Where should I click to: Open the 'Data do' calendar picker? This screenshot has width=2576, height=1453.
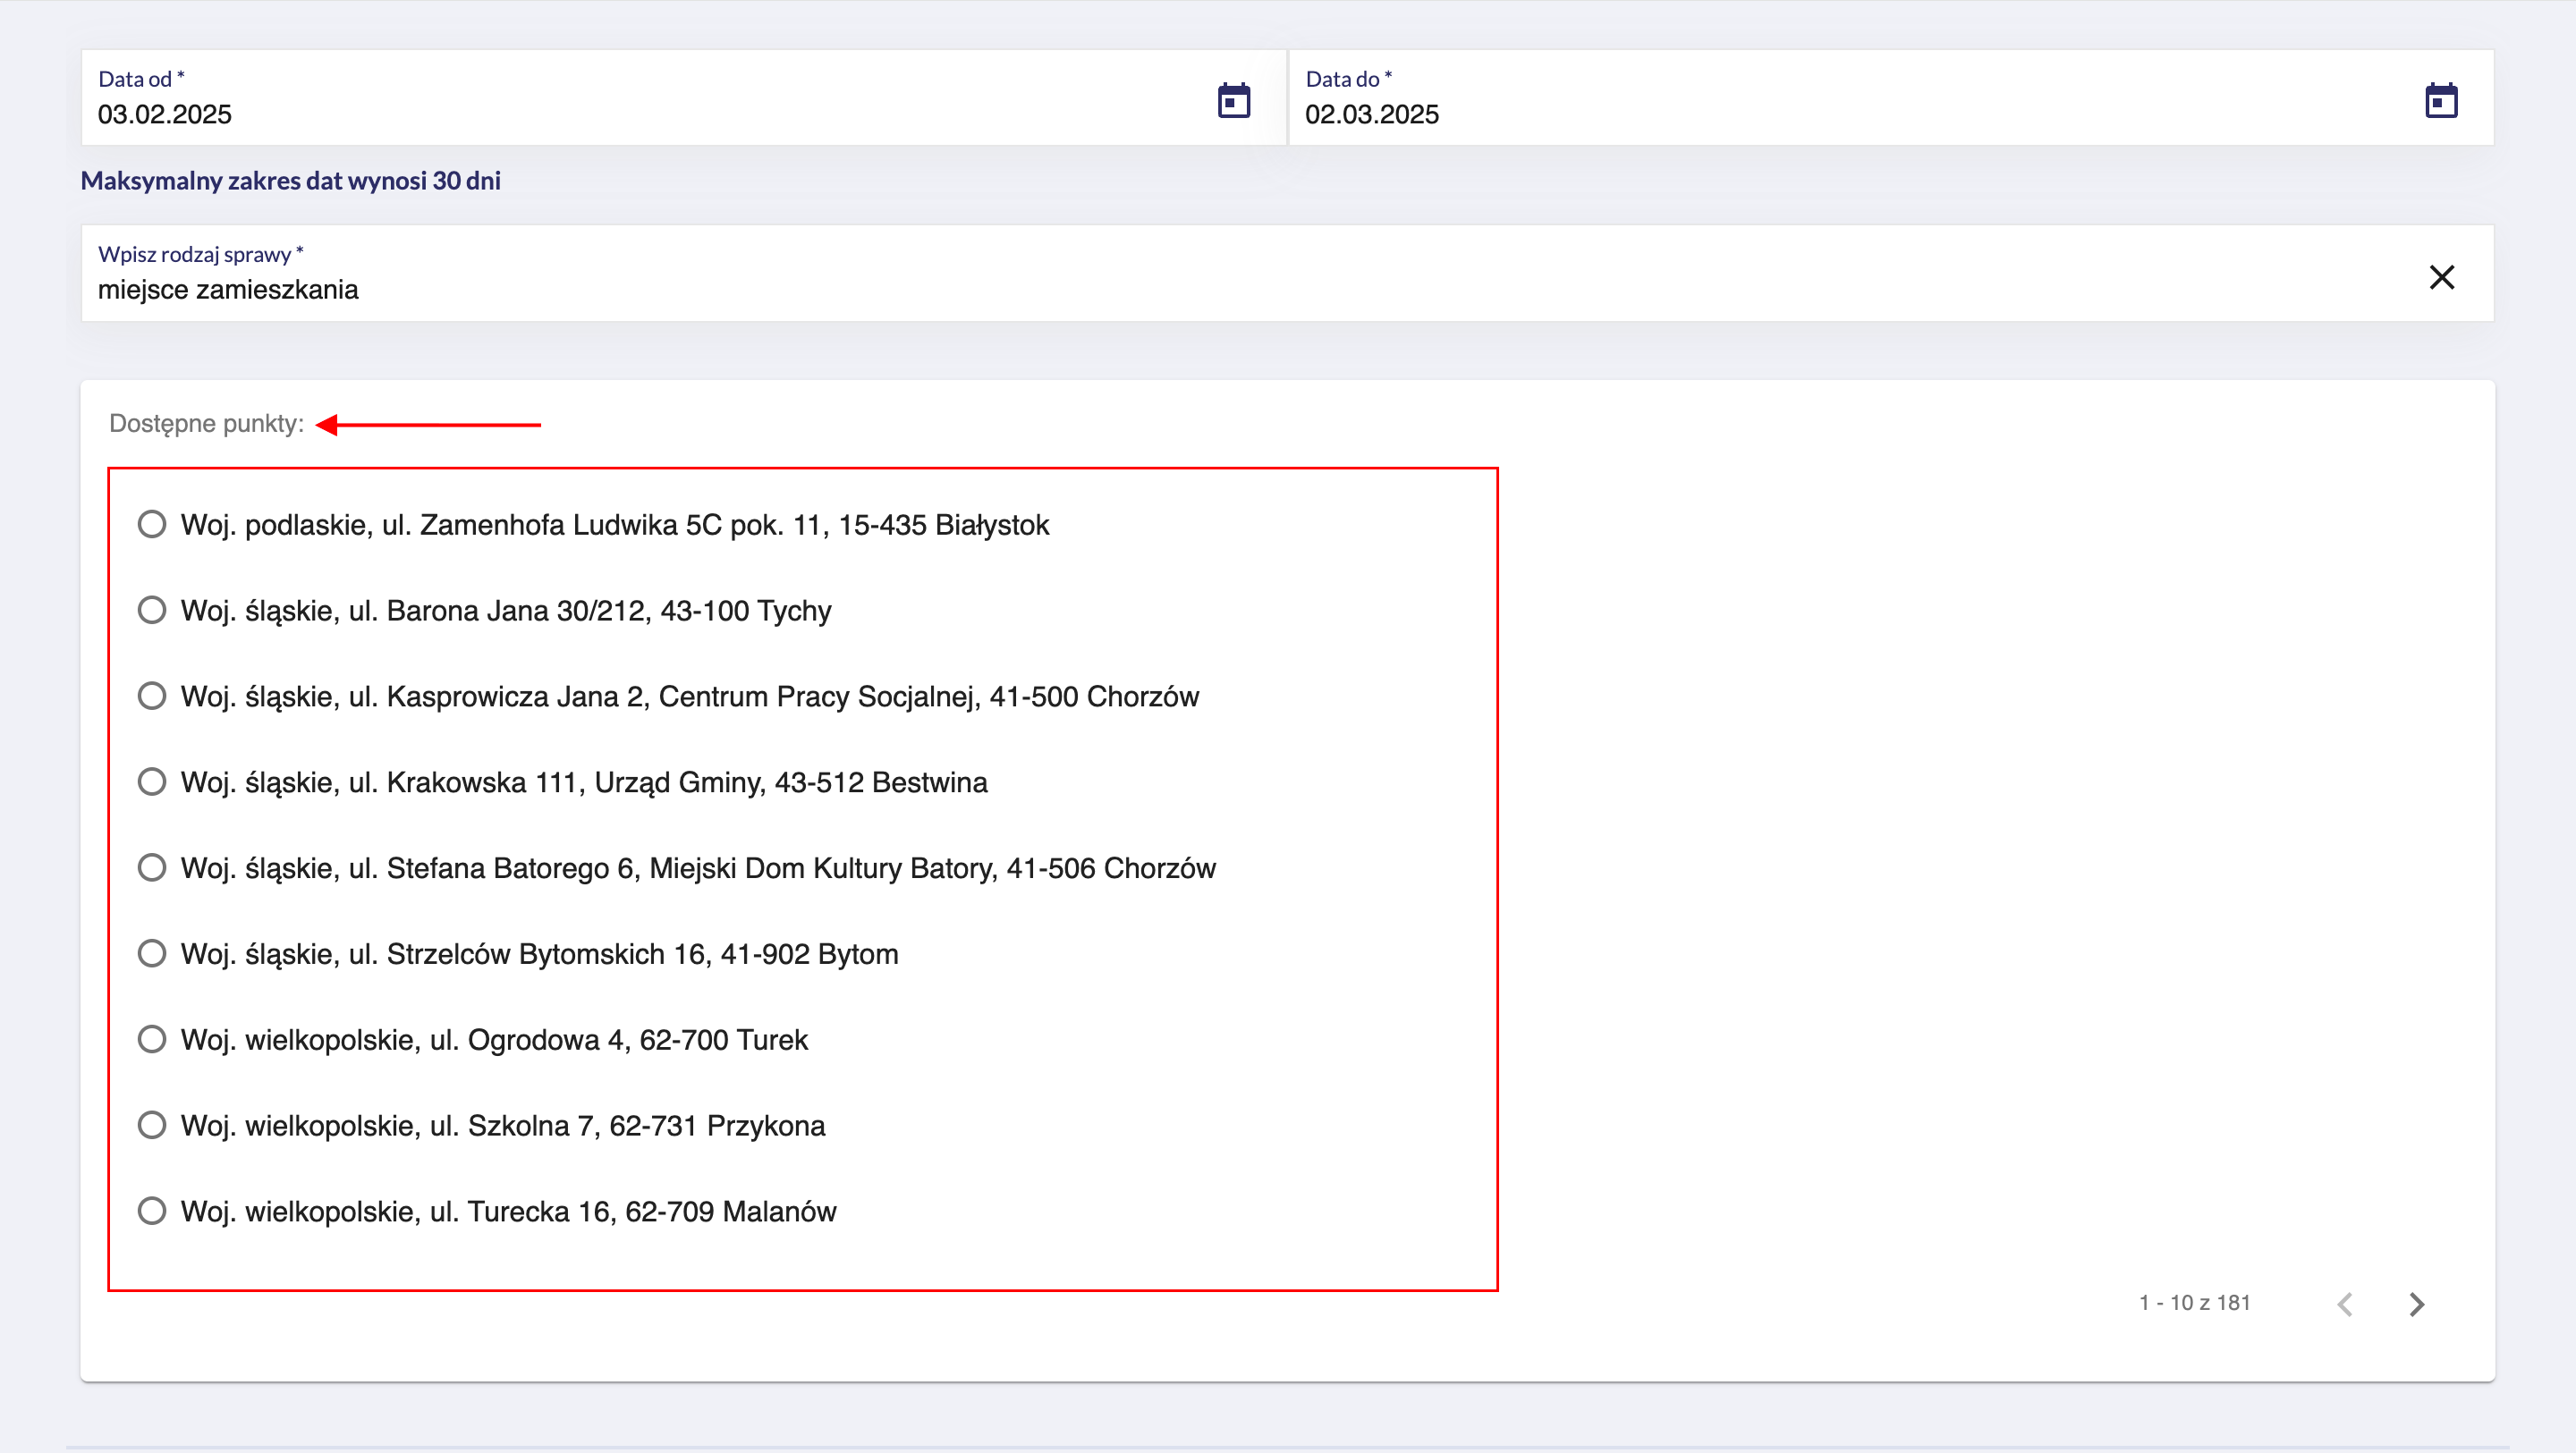[2440, 101]
